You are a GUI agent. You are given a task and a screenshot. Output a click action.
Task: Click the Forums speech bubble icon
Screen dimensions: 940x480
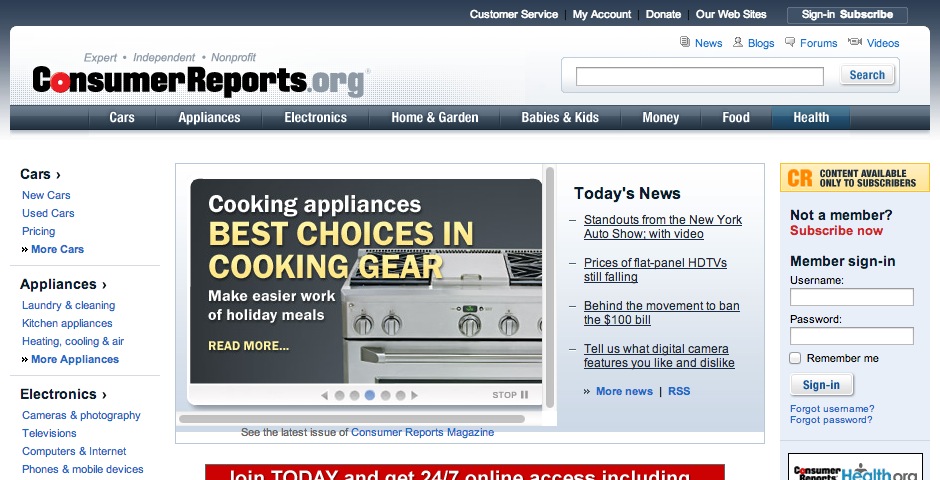point(790,42)
